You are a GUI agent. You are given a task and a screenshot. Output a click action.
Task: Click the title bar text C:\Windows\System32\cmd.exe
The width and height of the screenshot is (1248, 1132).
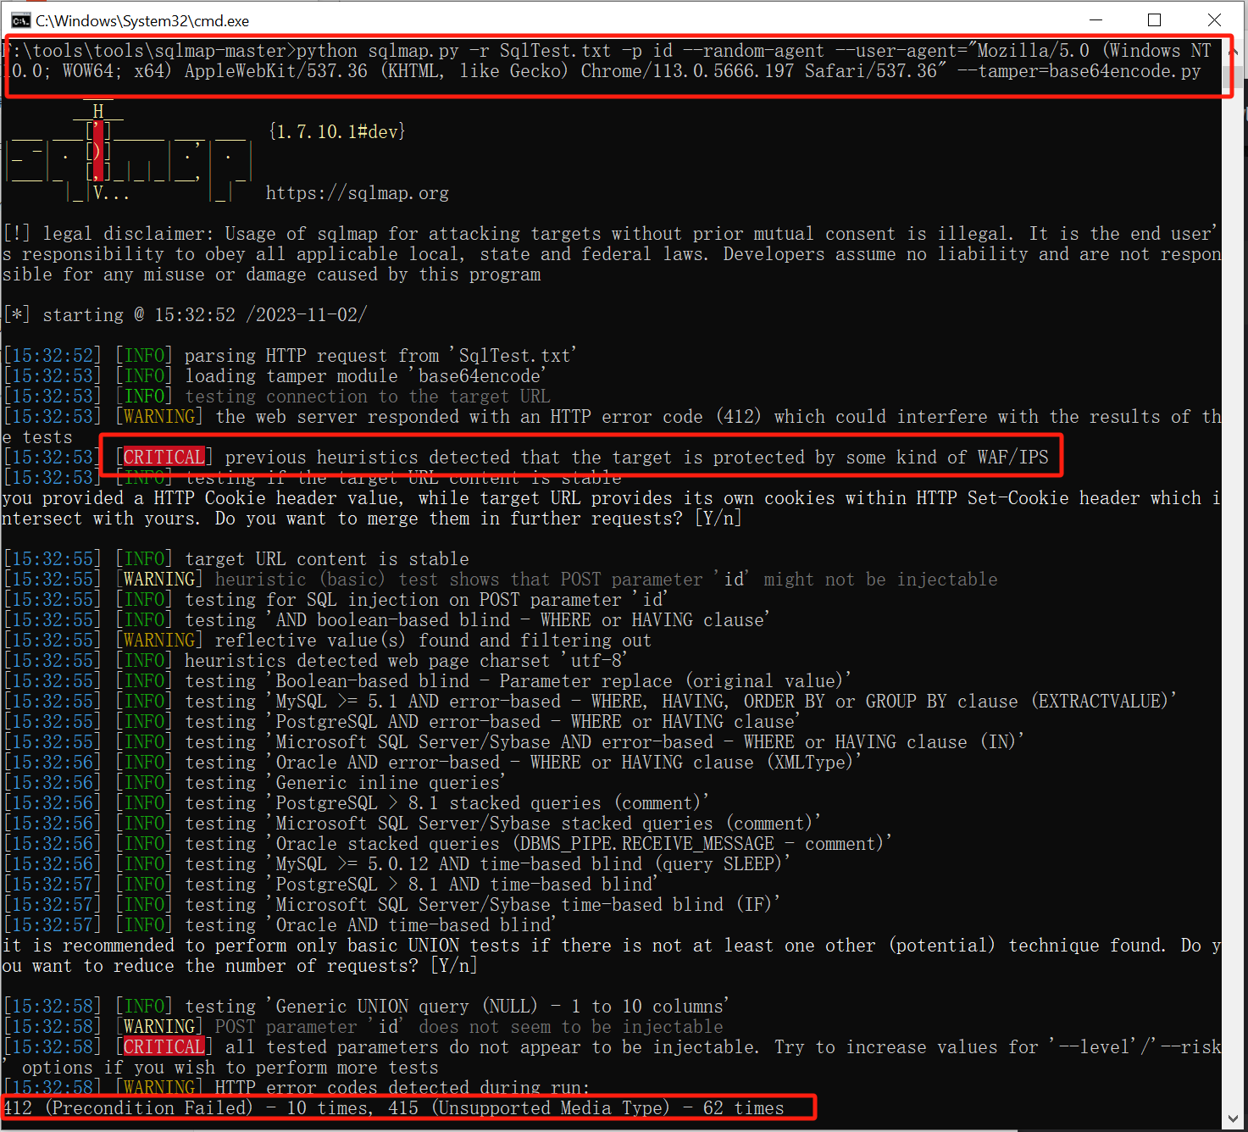coord(142,21)
